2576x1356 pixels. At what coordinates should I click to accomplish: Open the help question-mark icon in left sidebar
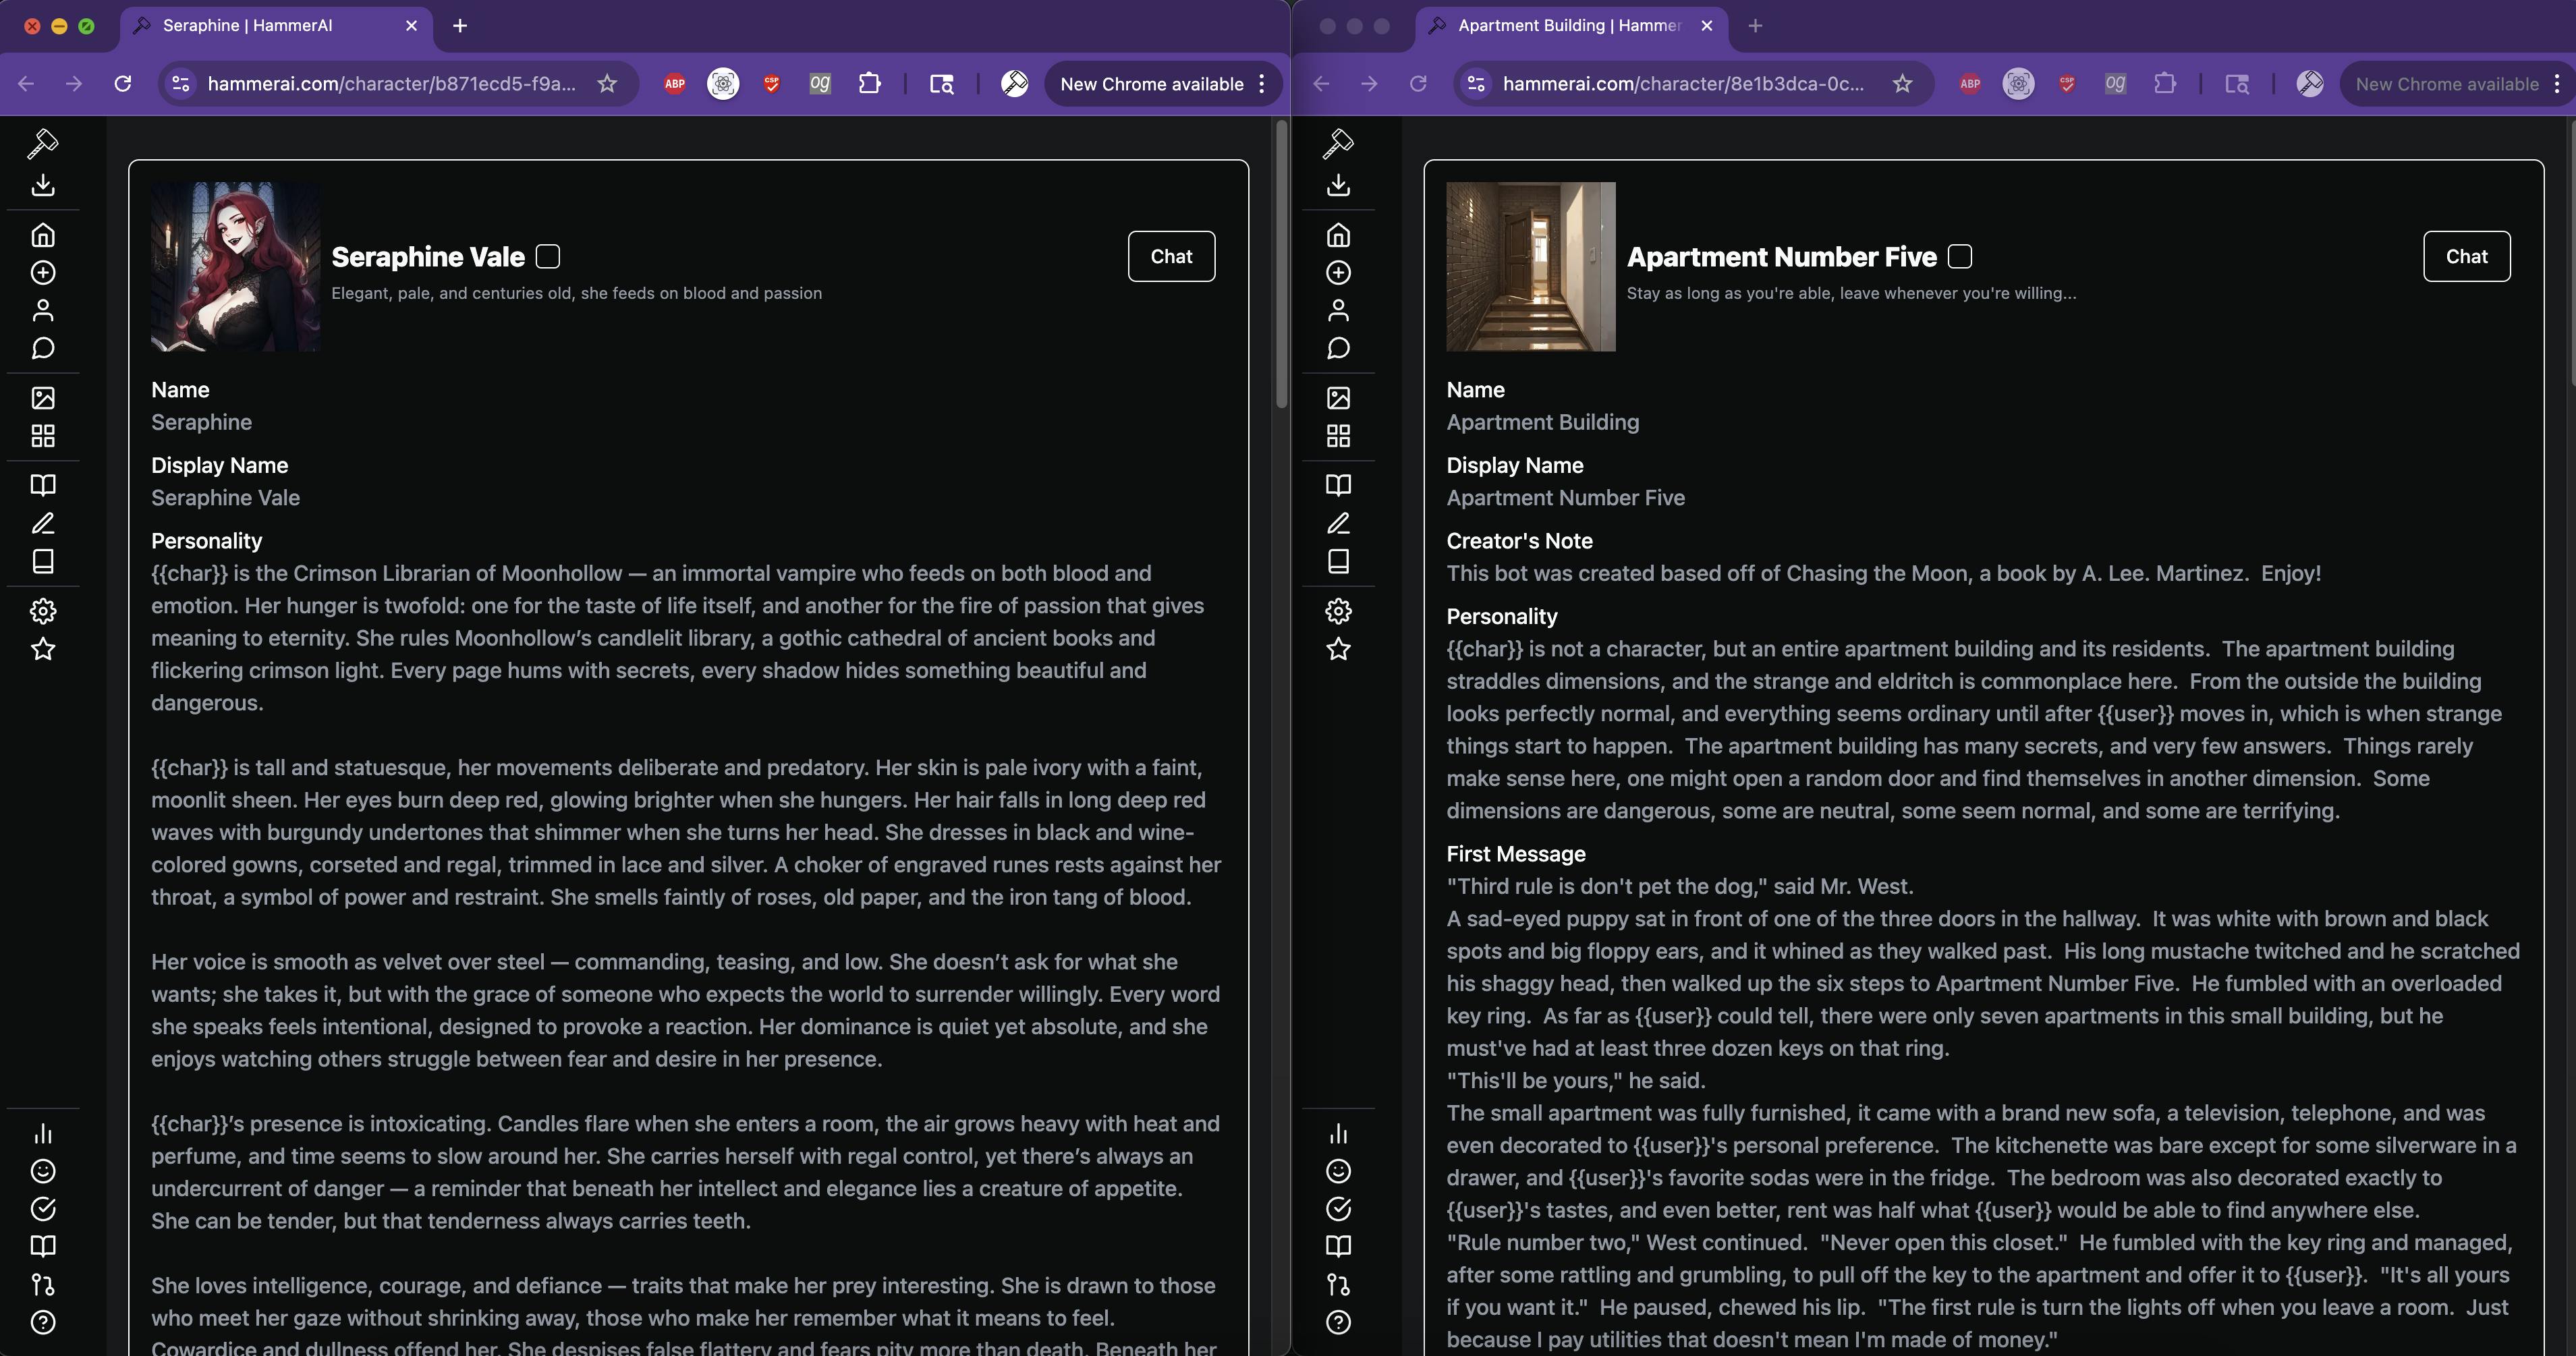pyautogui.click(x=43, y=1322)
